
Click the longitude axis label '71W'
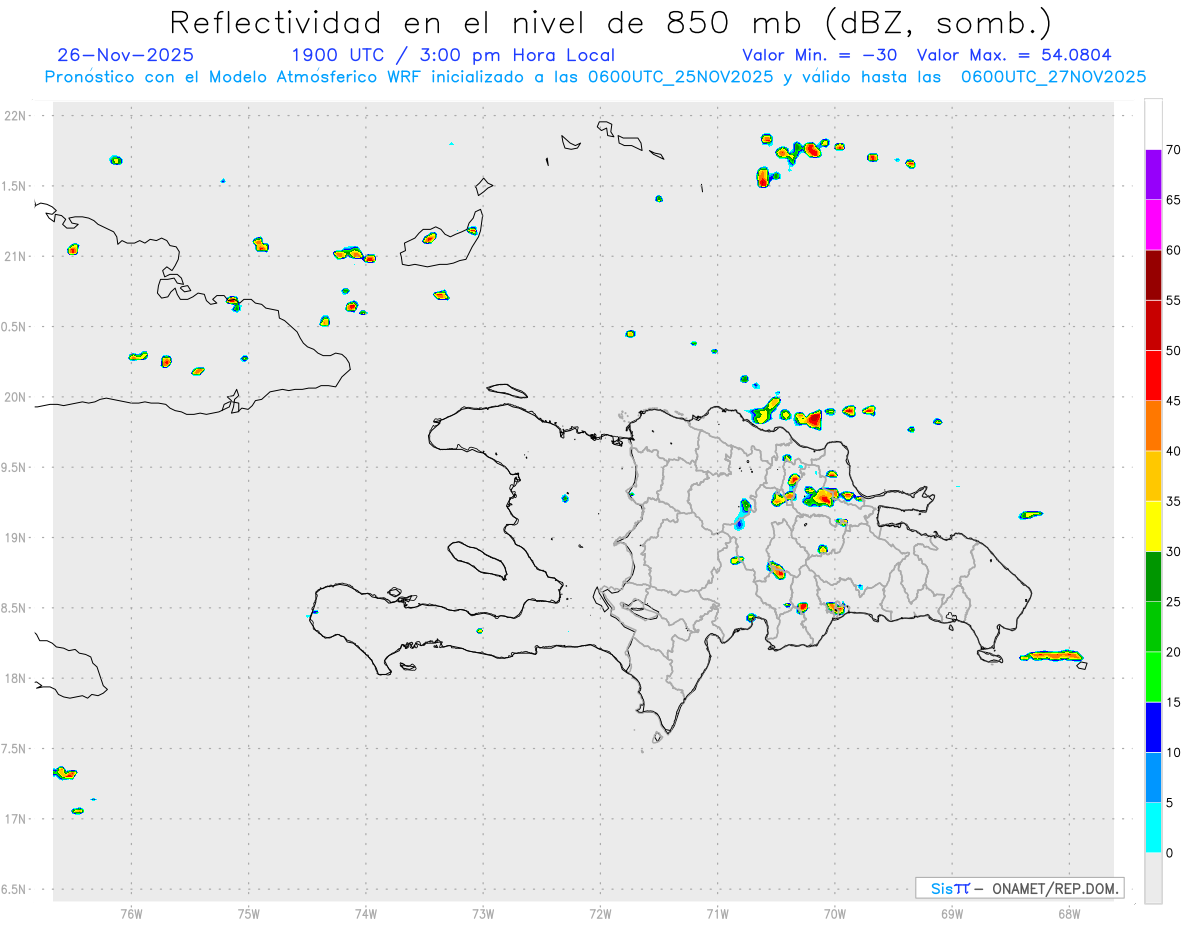717,913
